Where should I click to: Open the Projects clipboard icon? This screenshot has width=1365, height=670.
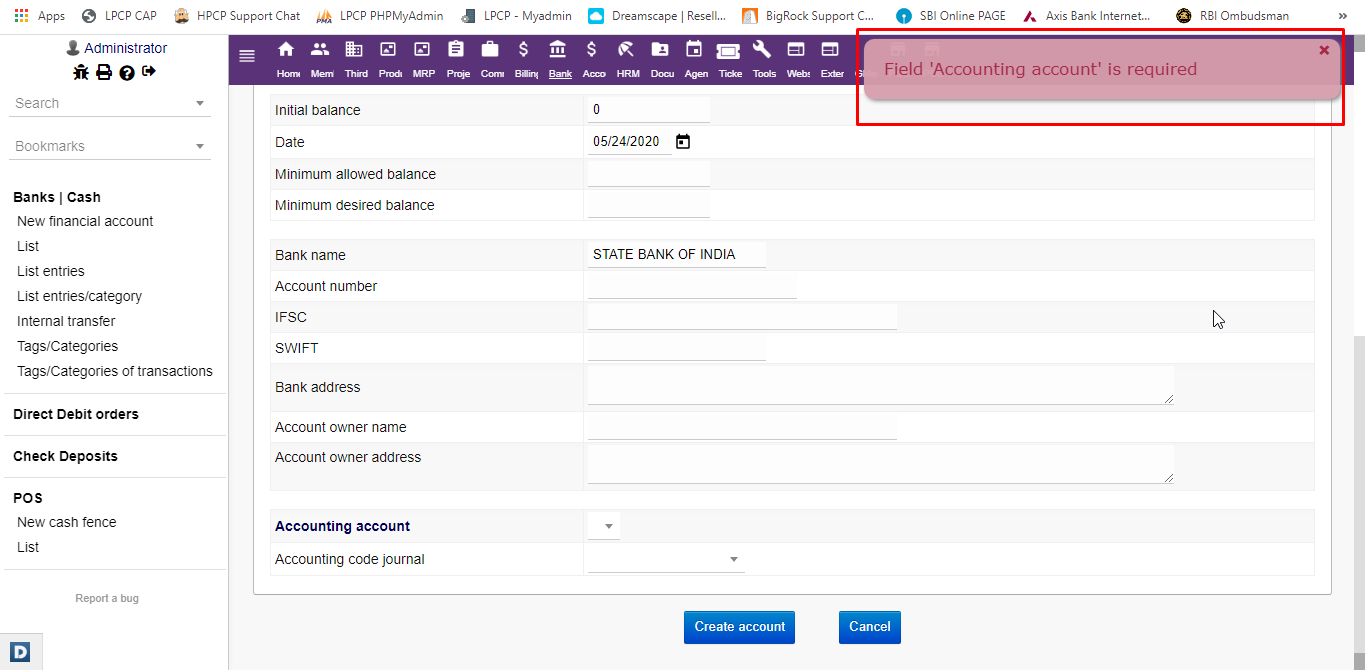456,50
